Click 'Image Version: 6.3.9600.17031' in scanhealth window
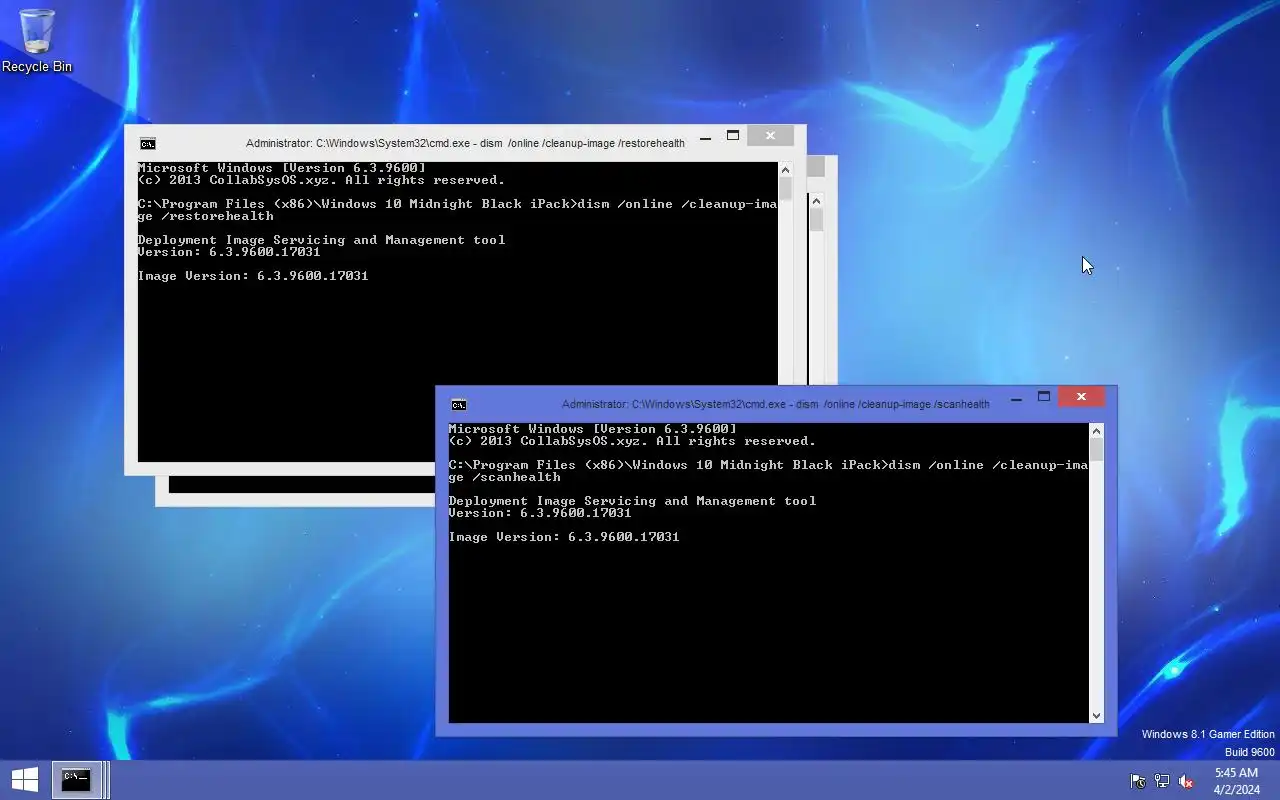1280x800 pixels. pyautogui.click(x=564, y=537)
